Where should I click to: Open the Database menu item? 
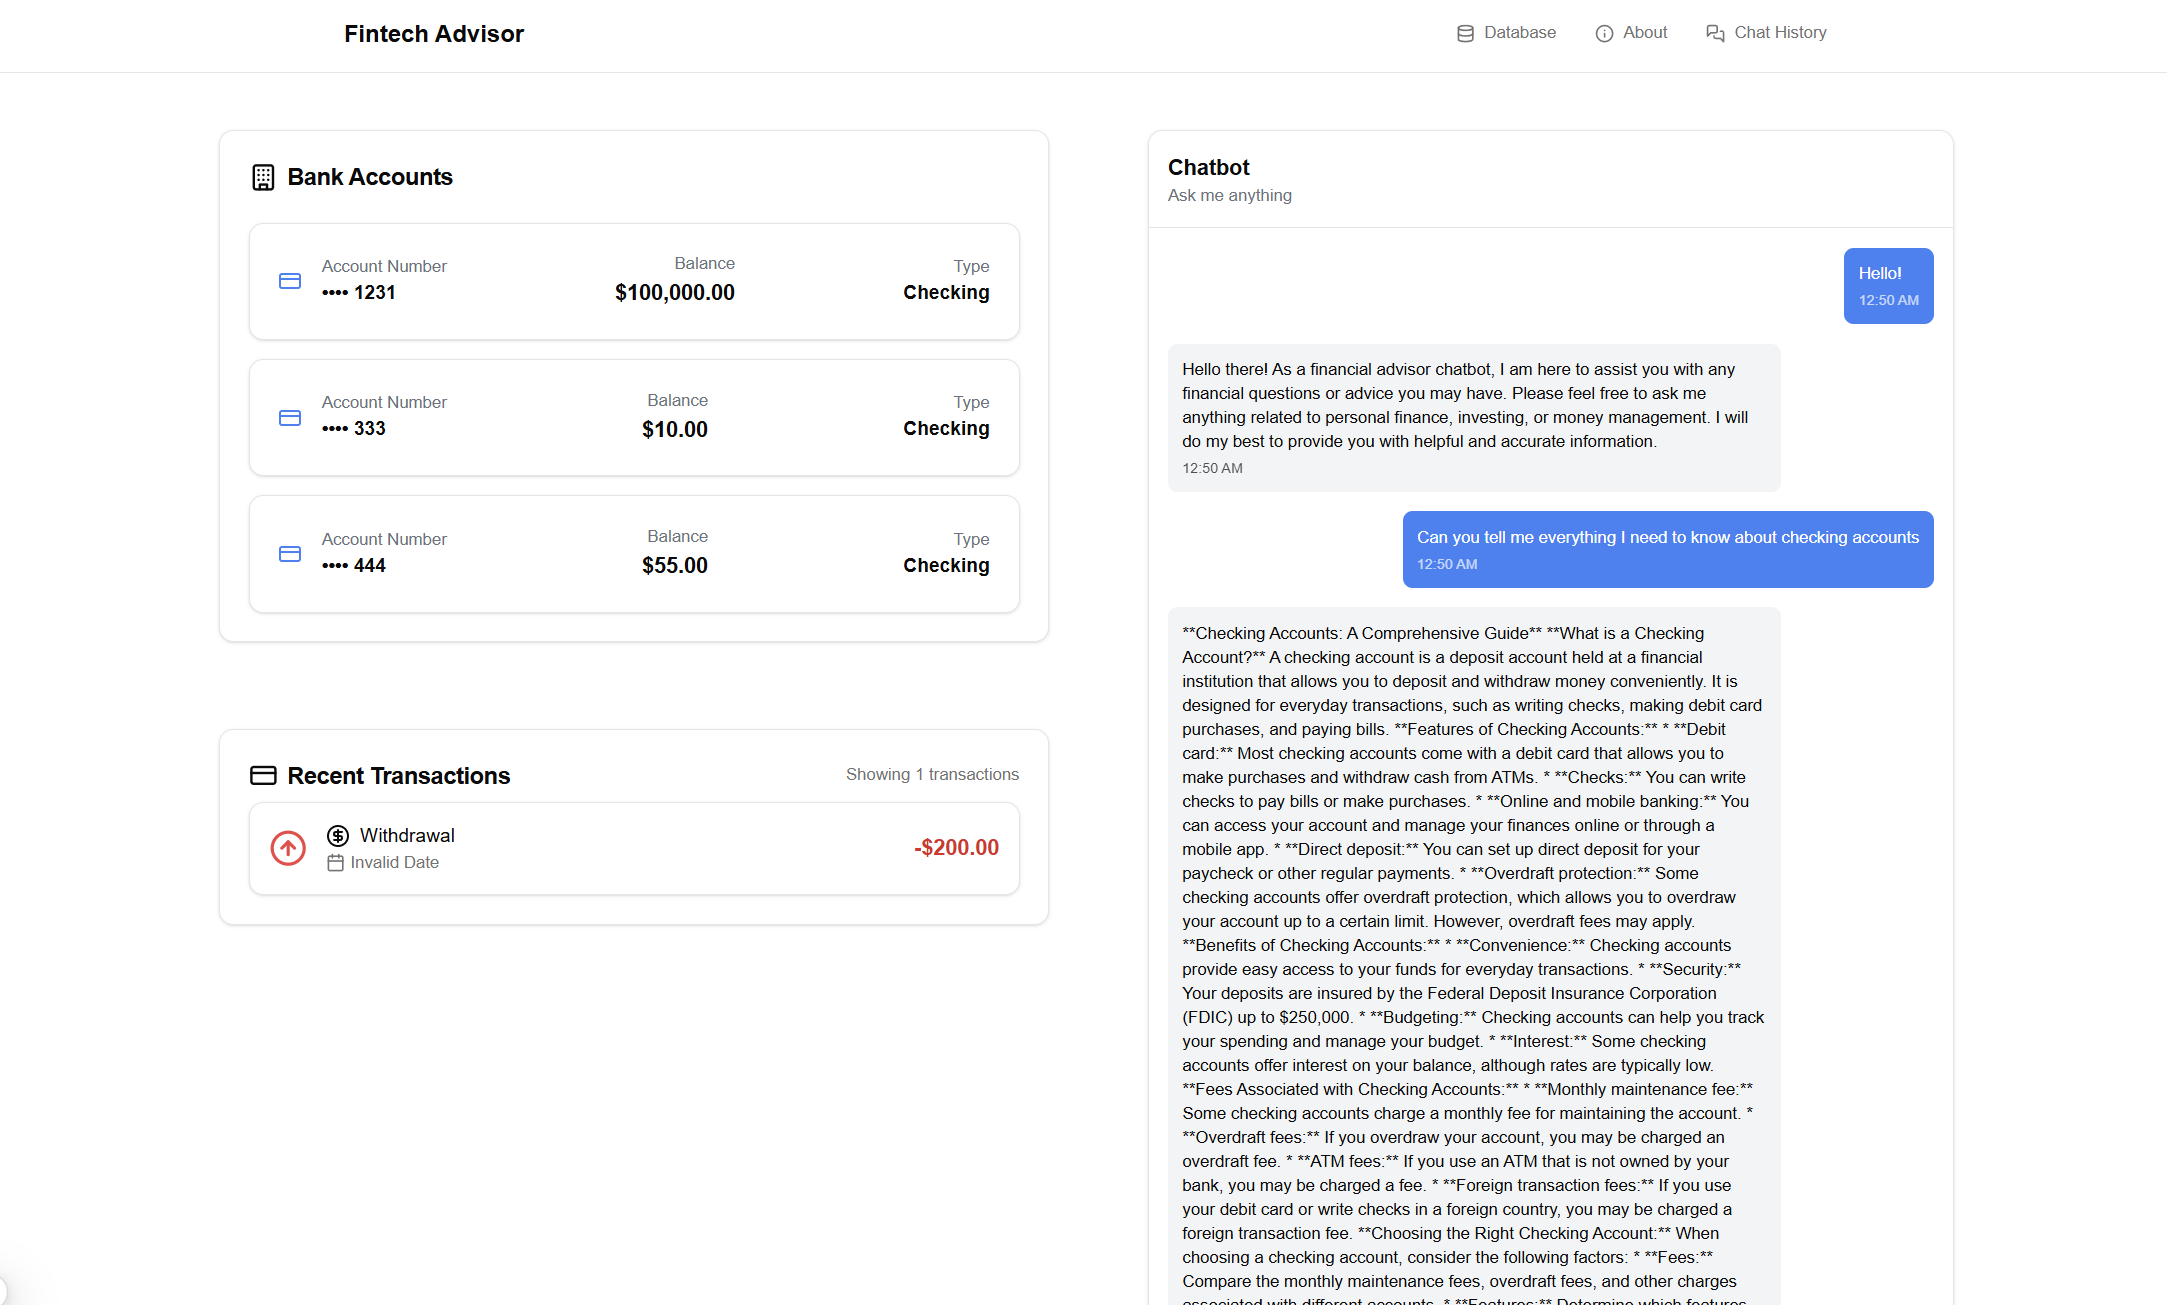click(1519, 33)
